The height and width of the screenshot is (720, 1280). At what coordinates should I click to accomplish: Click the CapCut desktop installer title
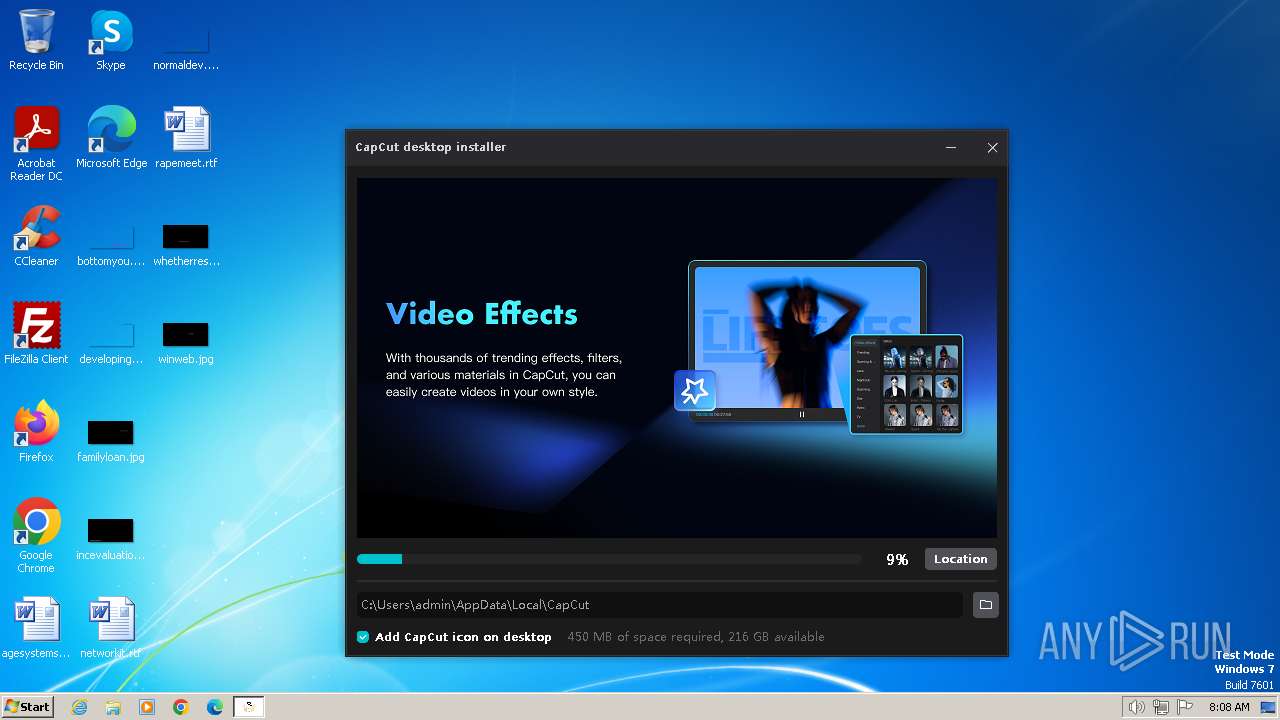point(431,147)
